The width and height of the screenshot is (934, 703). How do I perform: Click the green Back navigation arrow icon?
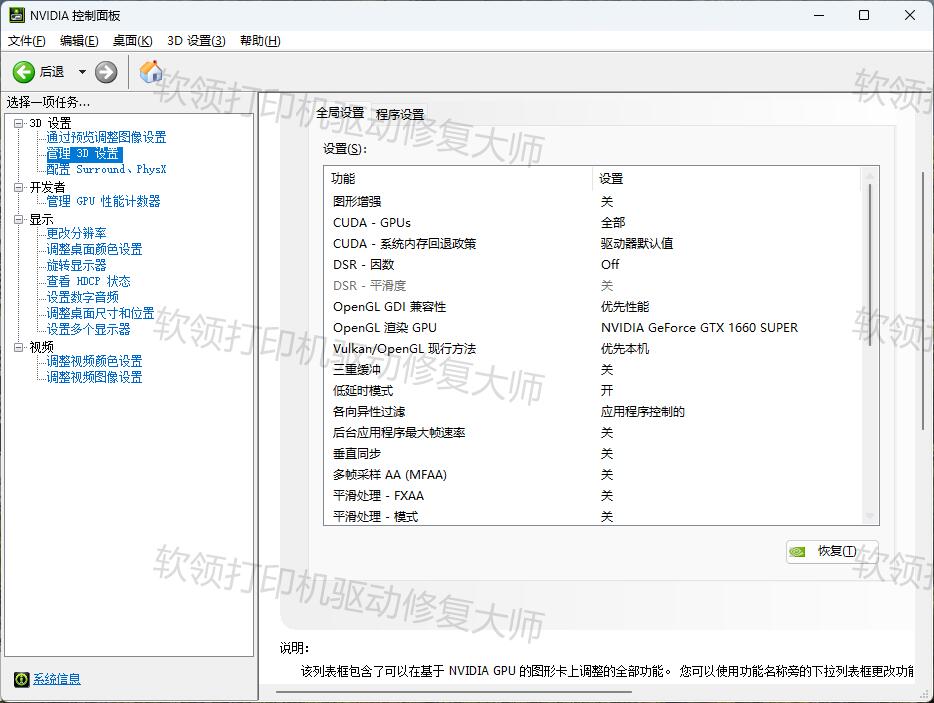tap(22, 71)
